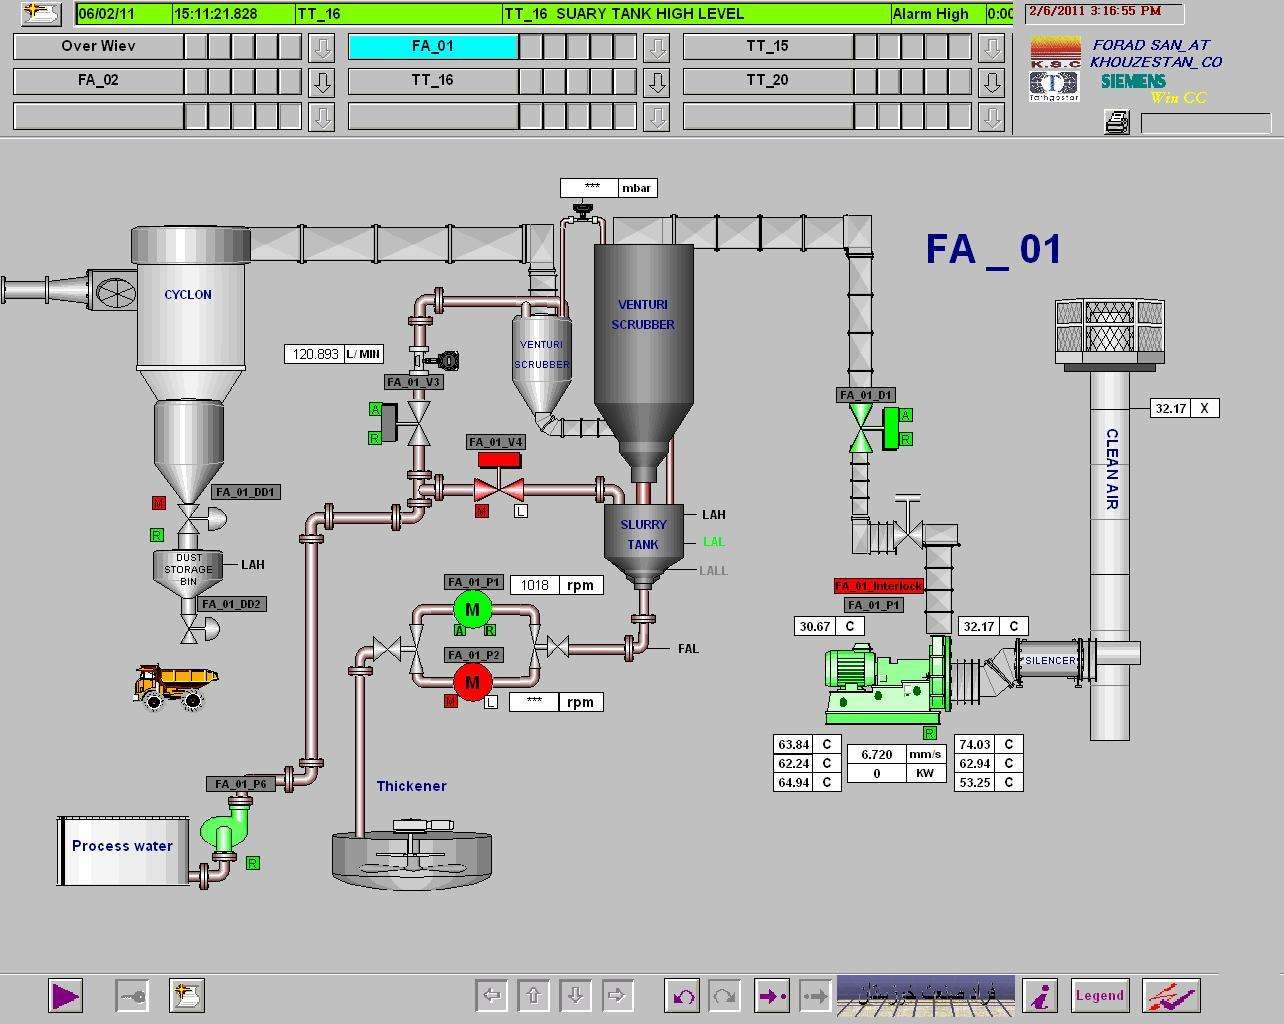
Task: Click the purple play arrow in bottom toolbar
Action: pyautogui.click(x=65, y=996)
